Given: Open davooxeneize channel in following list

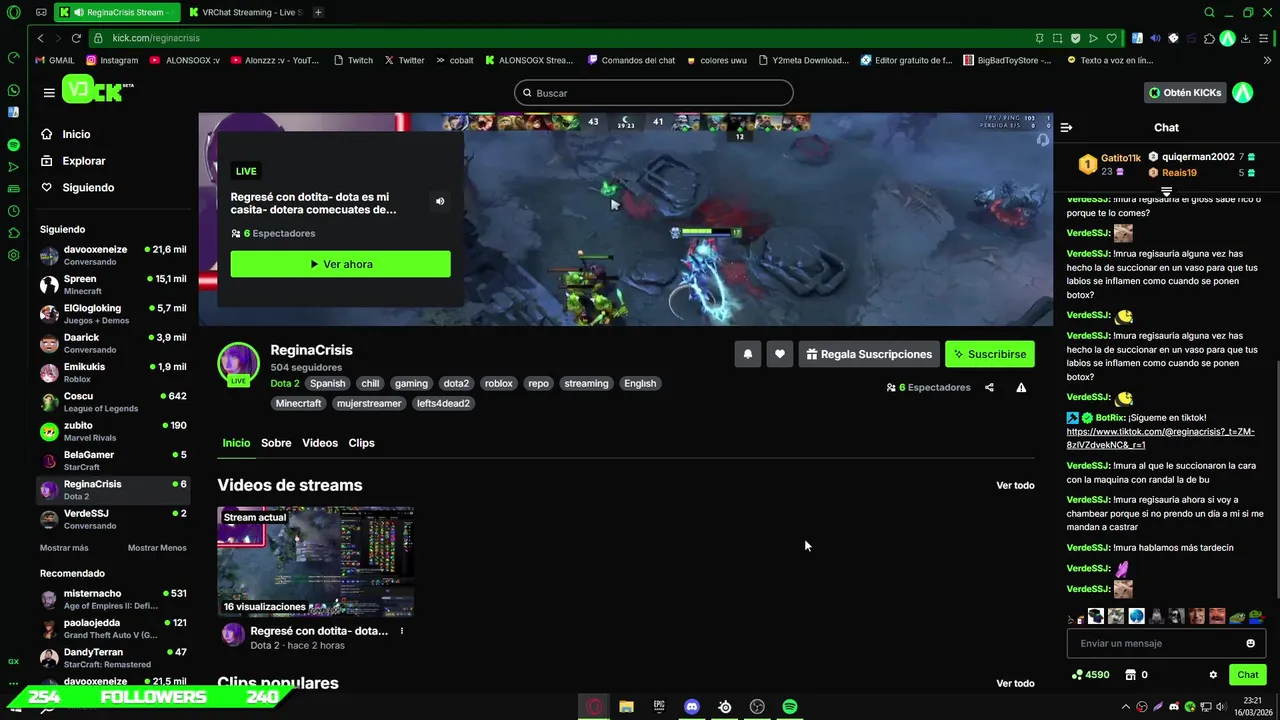Looking at the screenshot, I should coord(113,255).
